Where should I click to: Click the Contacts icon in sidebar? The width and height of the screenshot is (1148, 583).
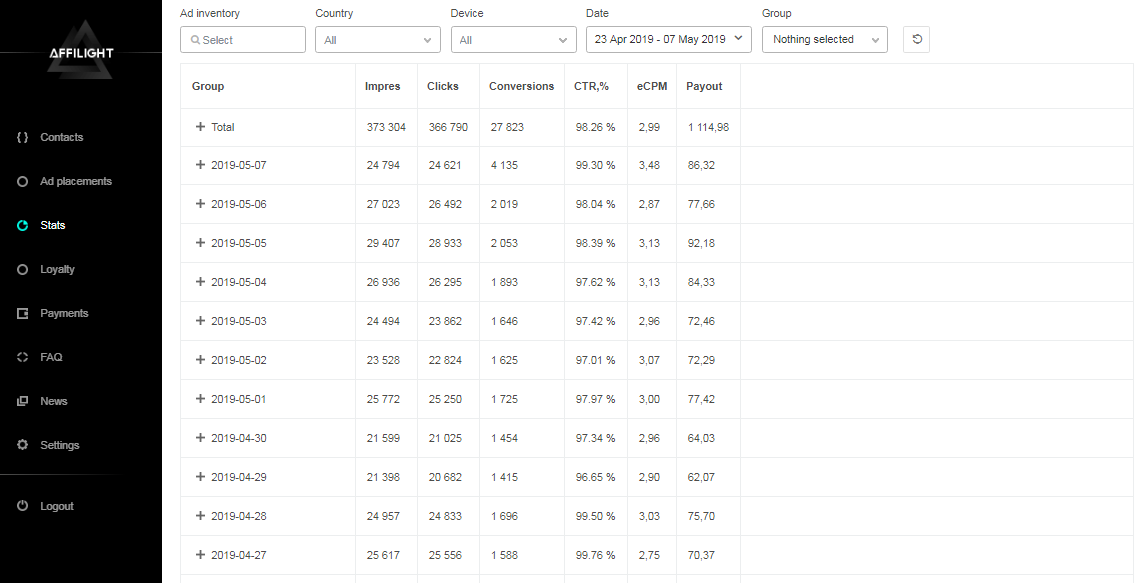tap(22, 137)
